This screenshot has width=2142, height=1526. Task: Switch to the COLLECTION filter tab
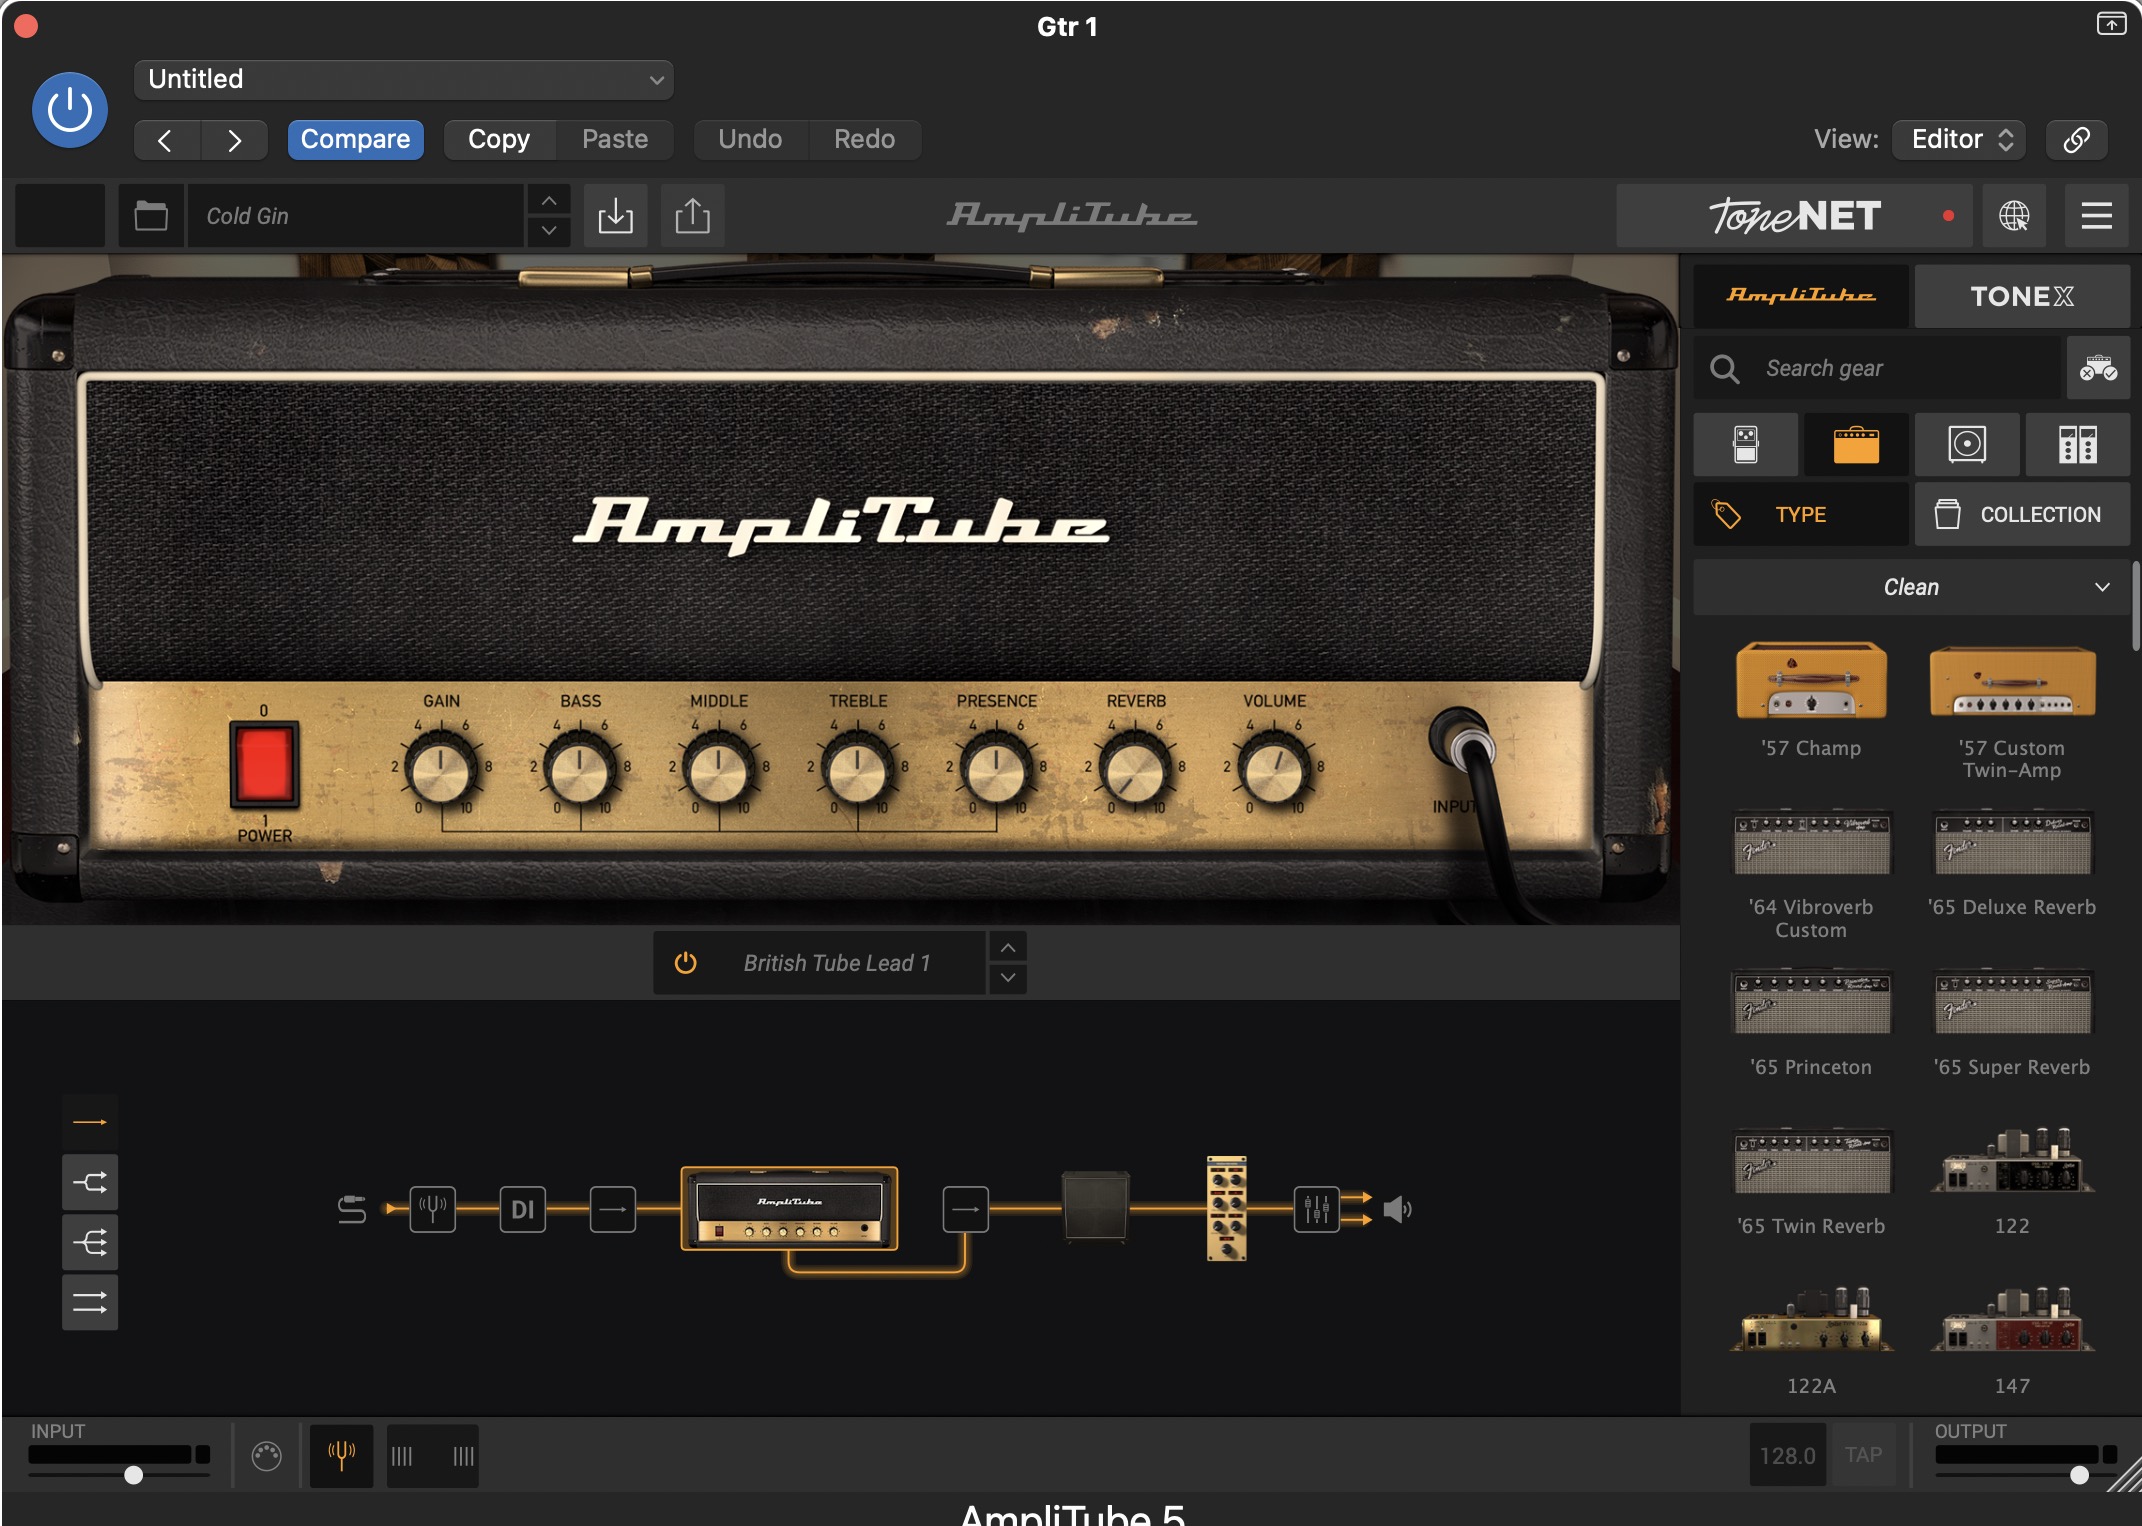[2021, 515]
